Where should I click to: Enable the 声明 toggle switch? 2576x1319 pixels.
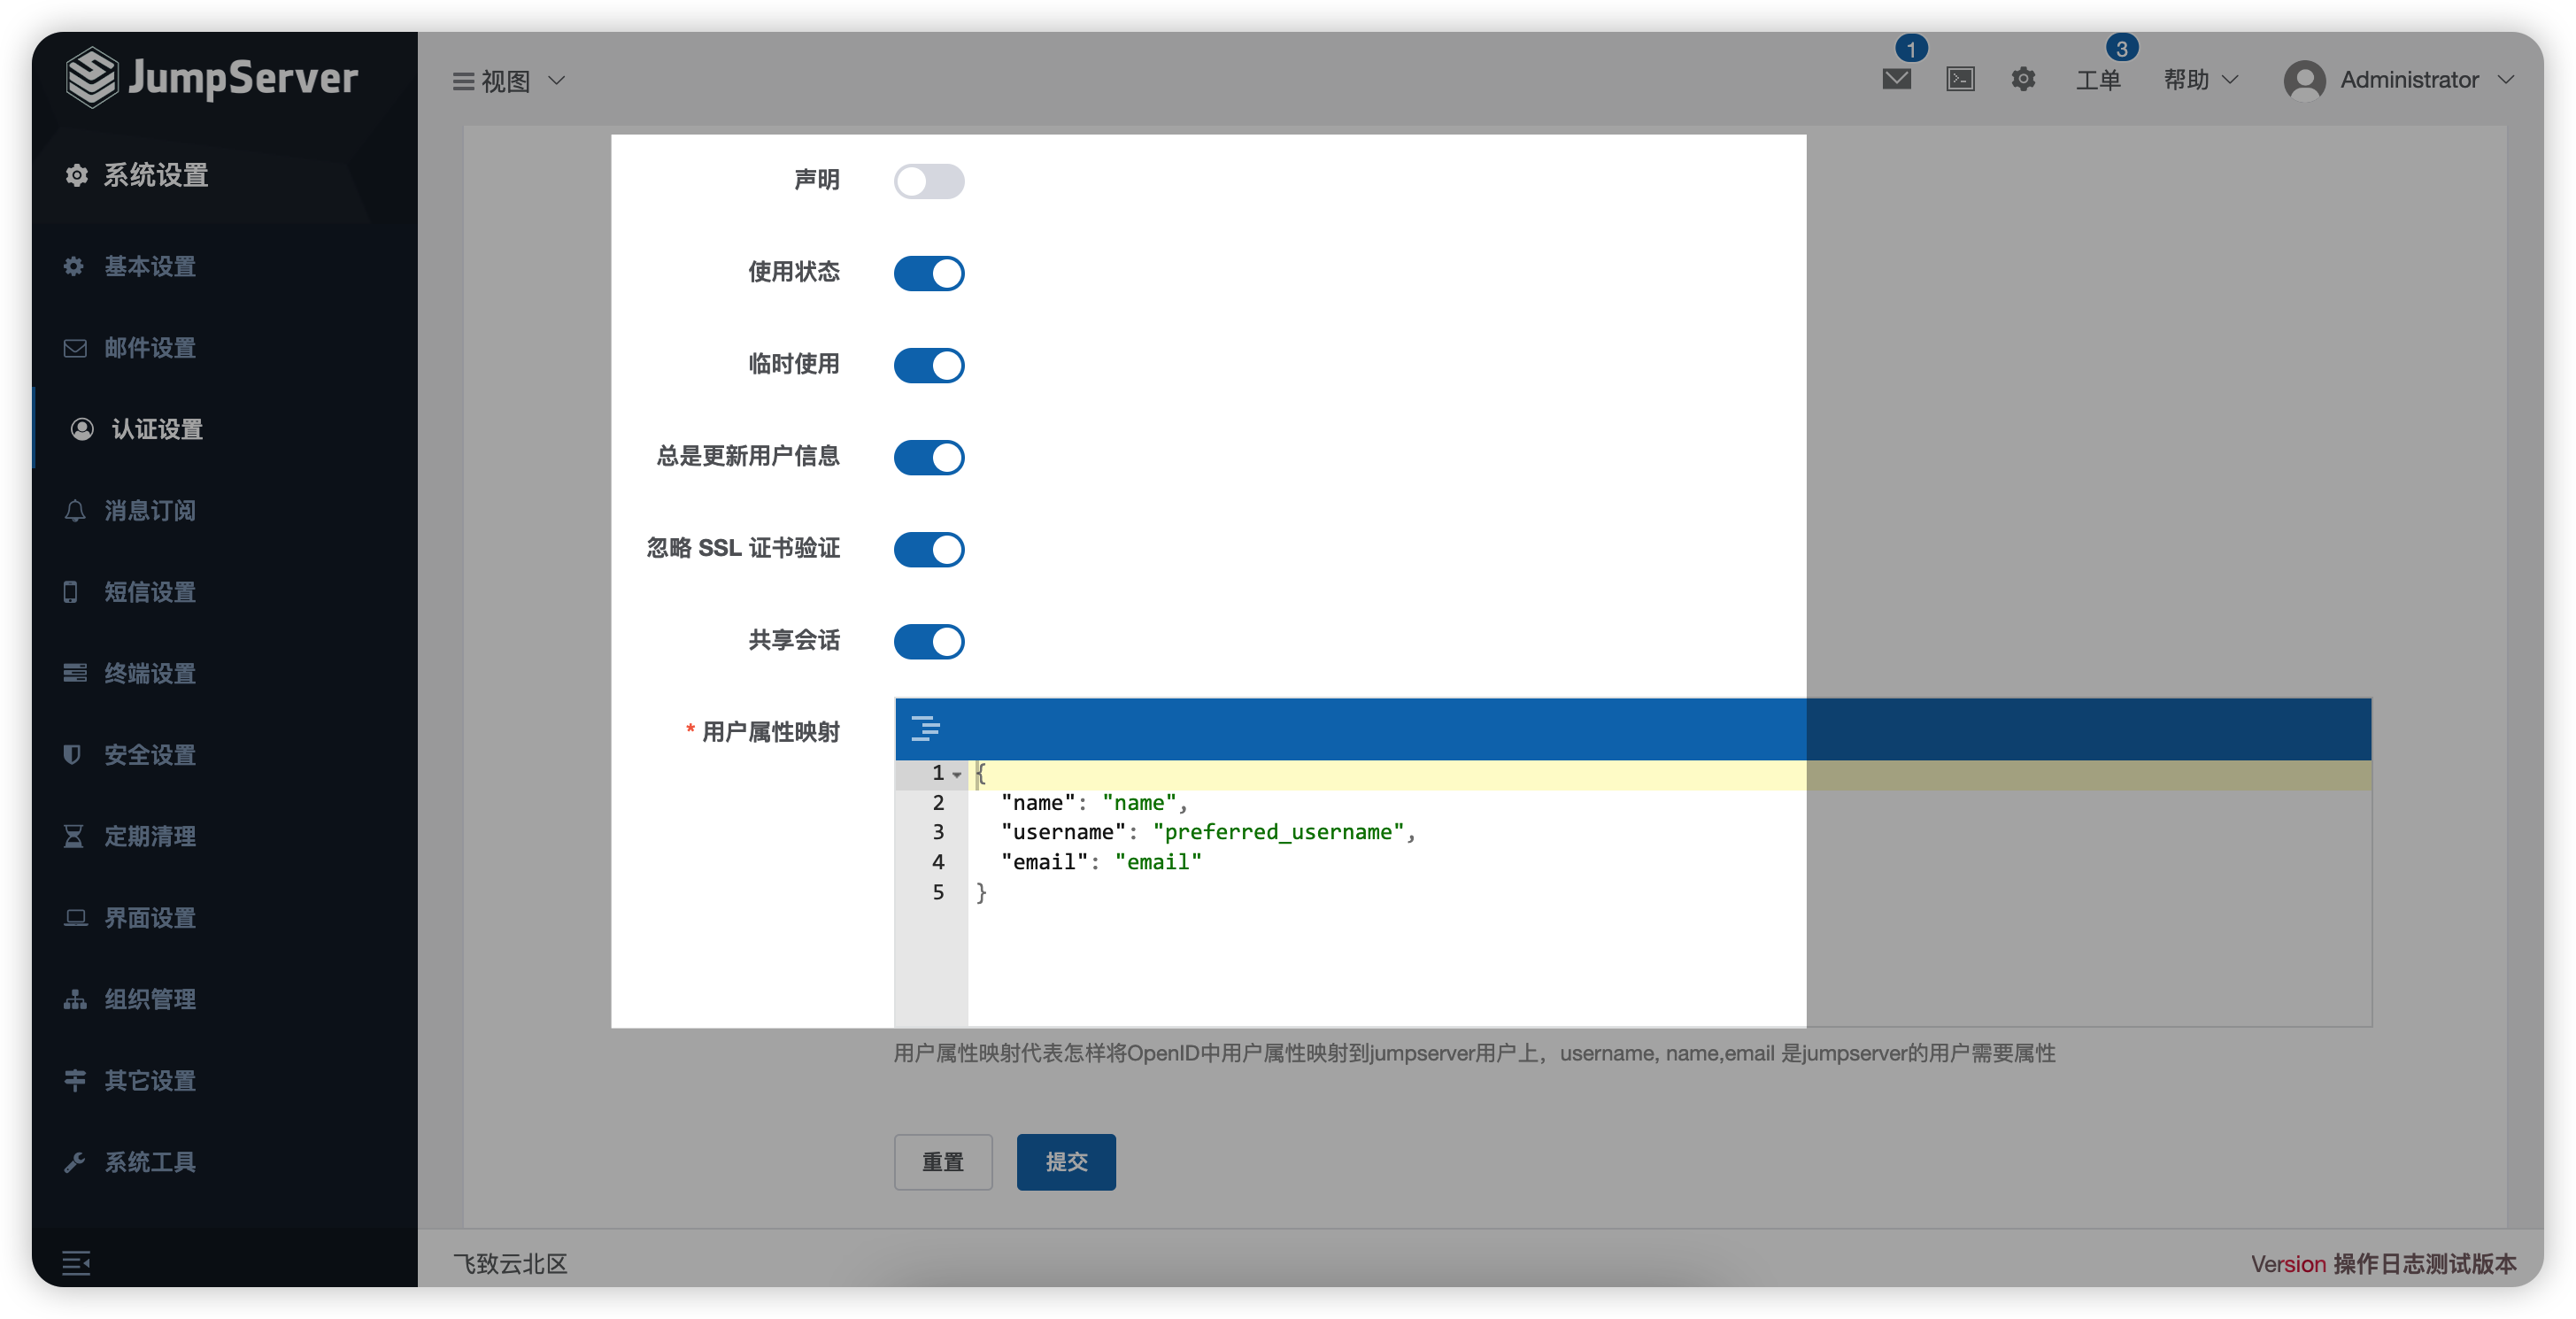pos(928,181)
